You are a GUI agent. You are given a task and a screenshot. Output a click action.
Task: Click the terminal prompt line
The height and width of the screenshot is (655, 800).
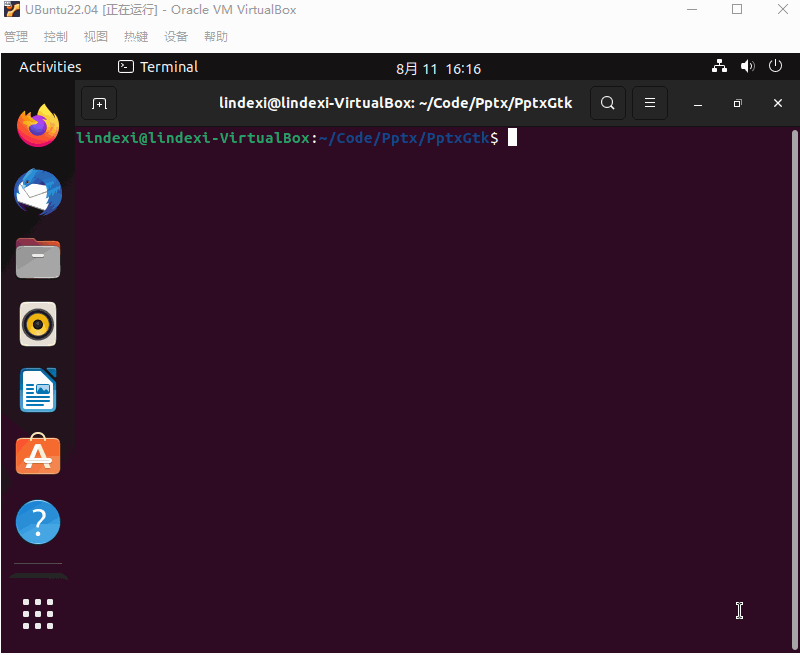point(296,138)
